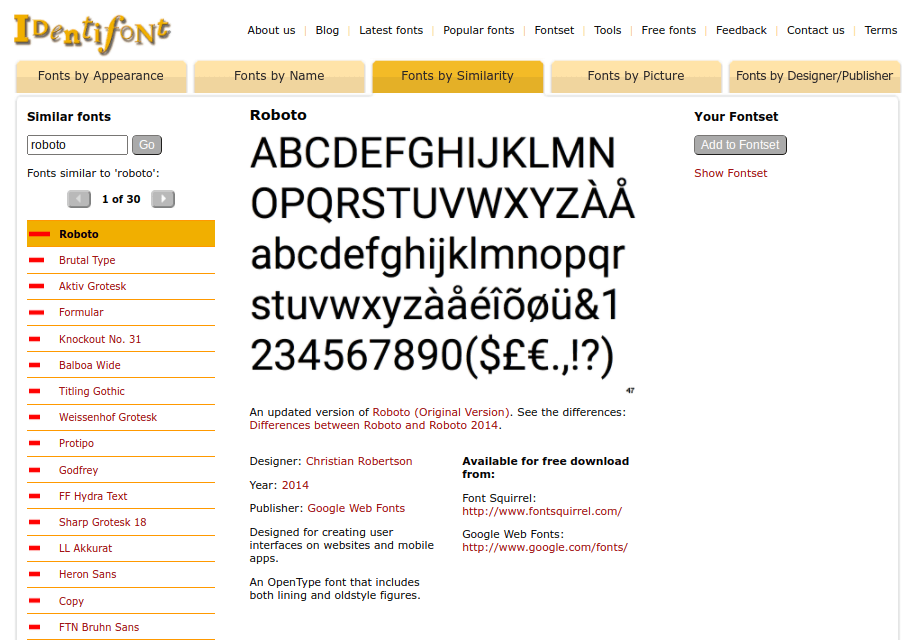Open LL Akkurat font
Viewport: 915px width, 640px height.
coord(85,548)
